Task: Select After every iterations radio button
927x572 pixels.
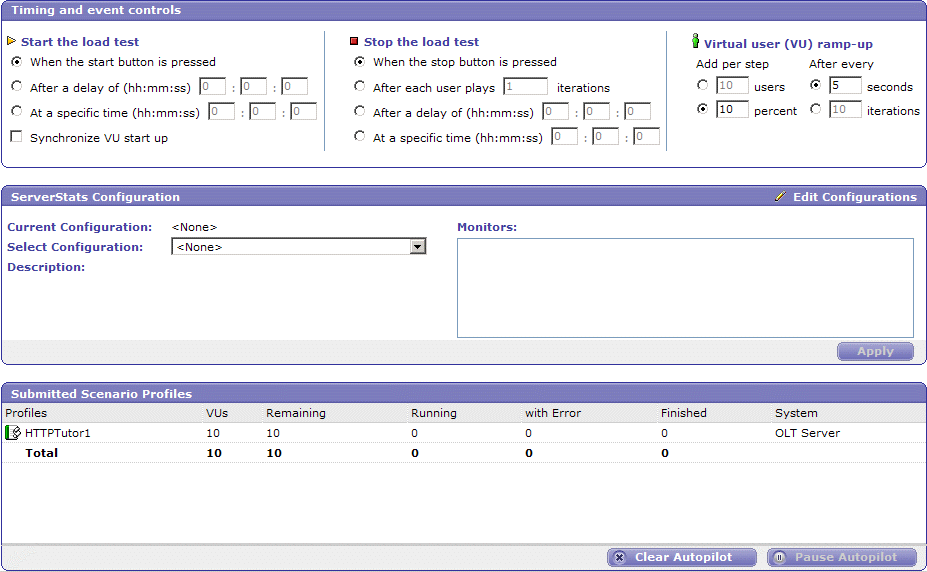Action: [x=816, y=109]
